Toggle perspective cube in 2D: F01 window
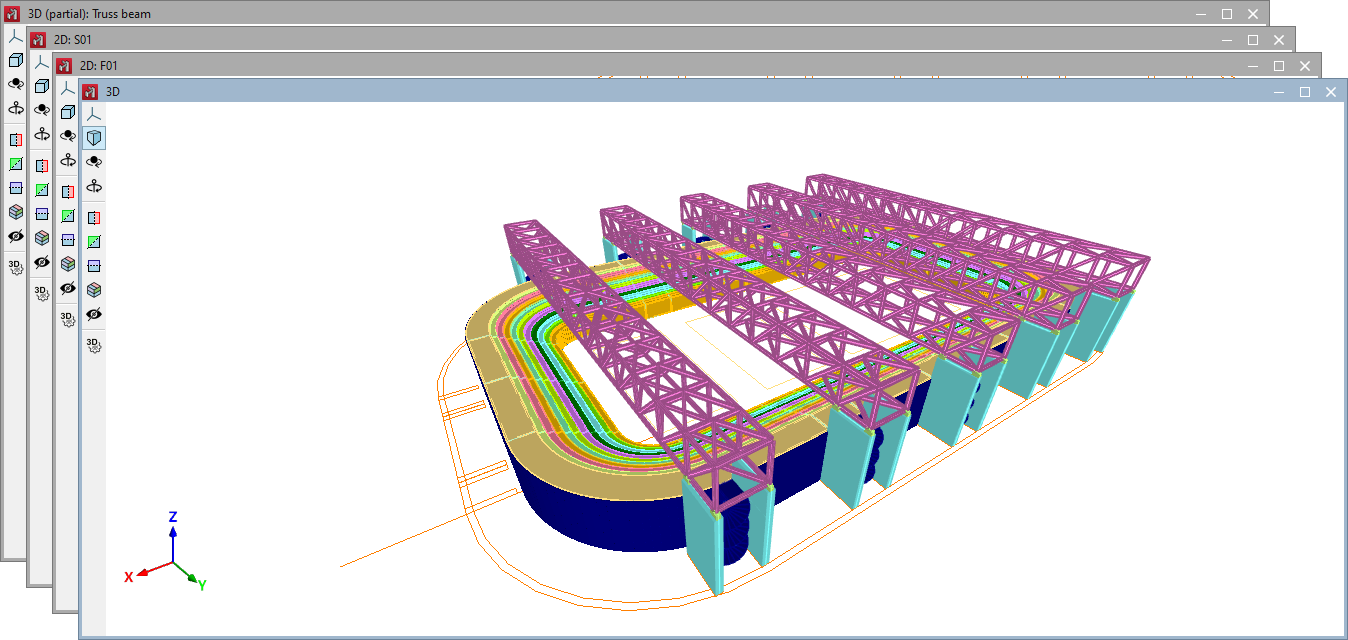Screen dimensions: 1348x640 point(68,111)
